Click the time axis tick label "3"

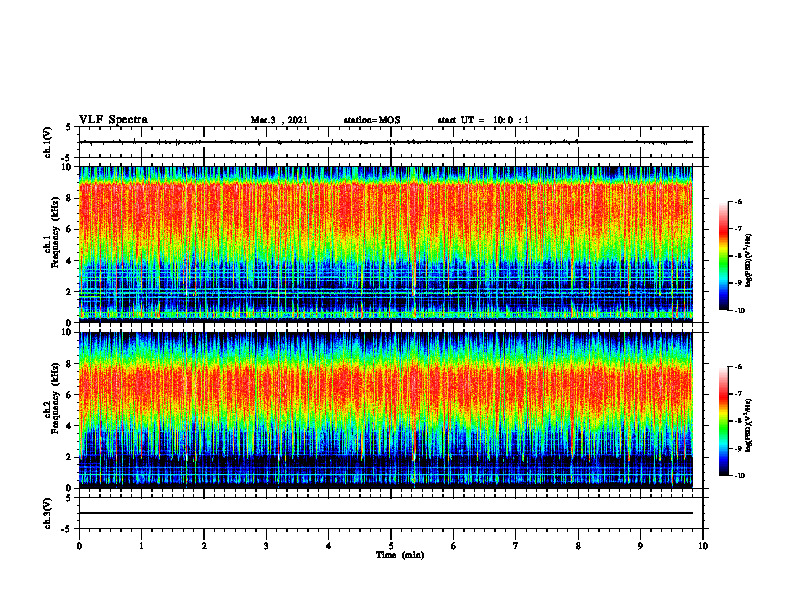pyautogui.click(x=266, y=546)
